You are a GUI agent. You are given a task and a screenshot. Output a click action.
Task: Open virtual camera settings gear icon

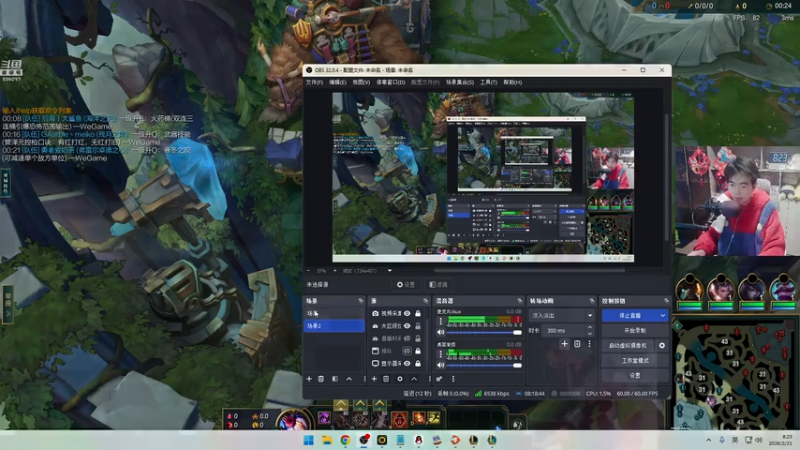tap(662, 345)
